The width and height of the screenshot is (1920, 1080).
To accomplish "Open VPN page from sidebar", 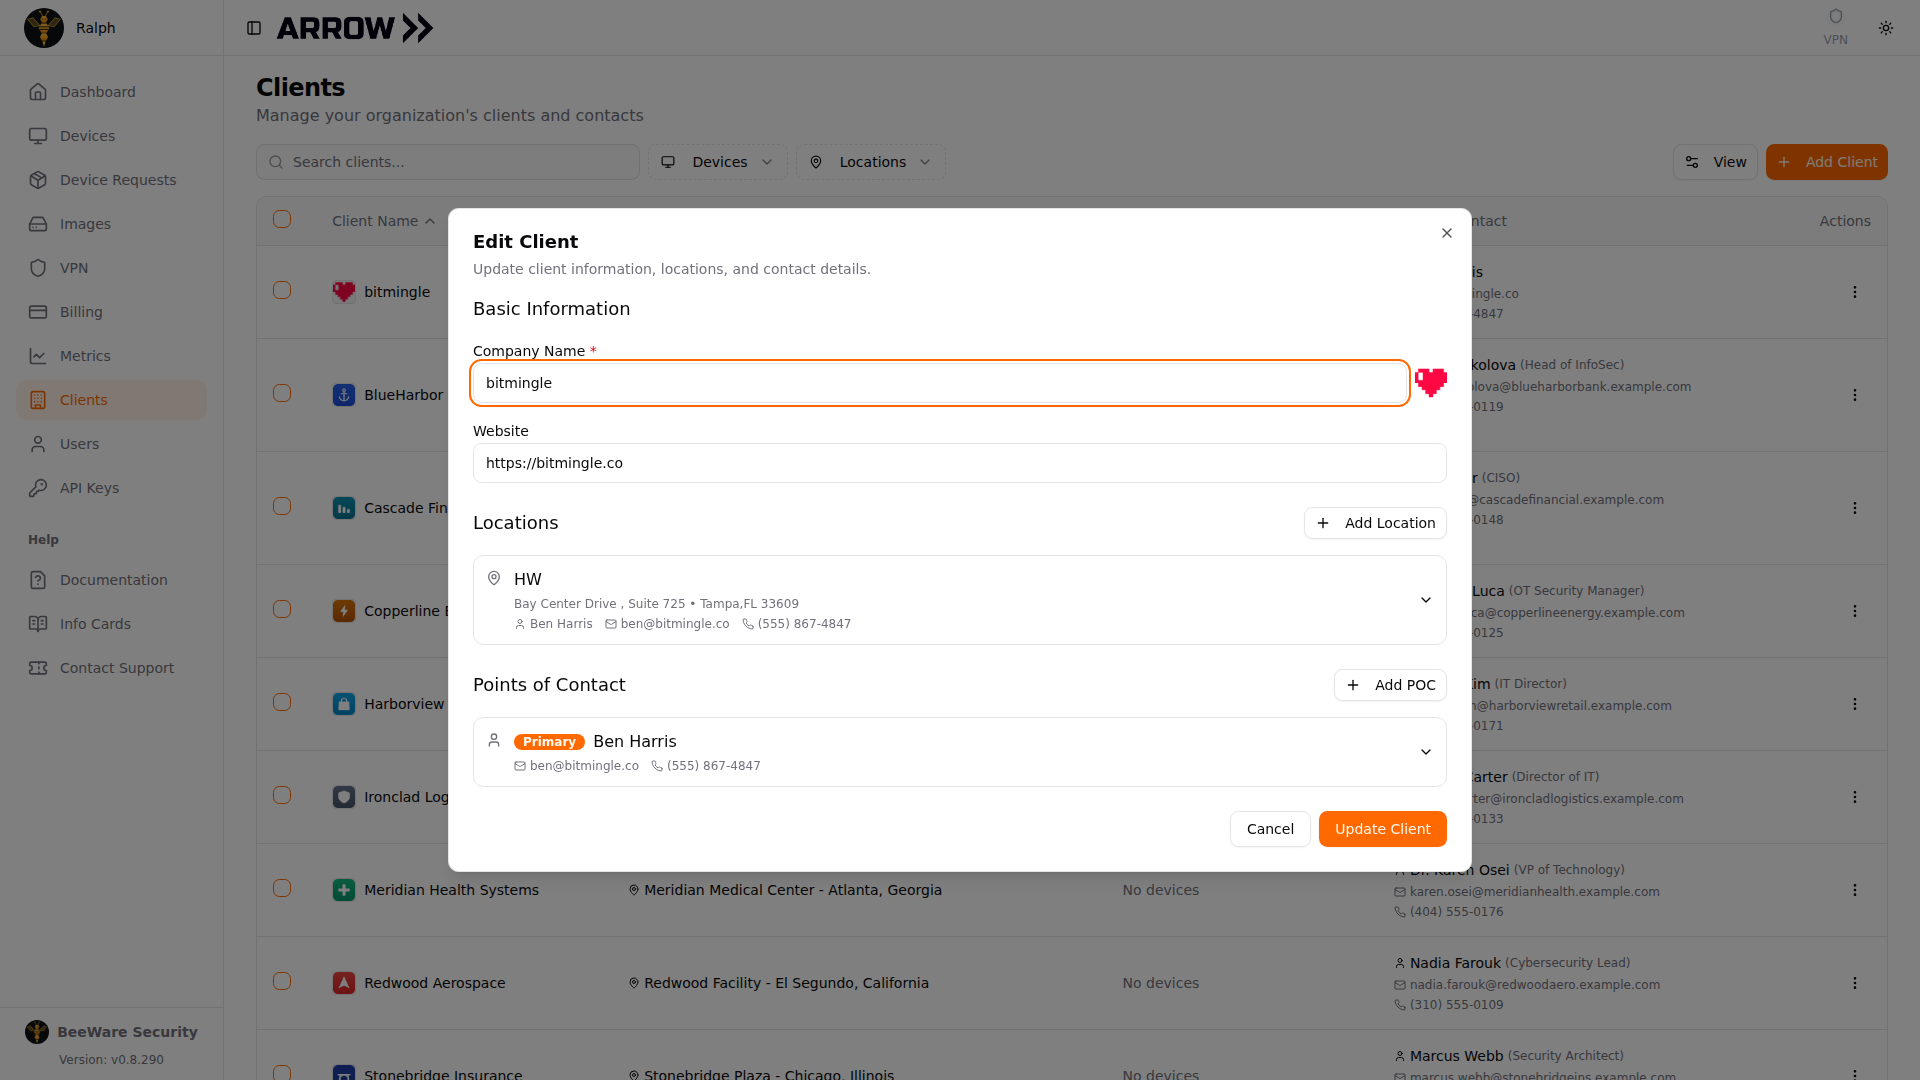I will click(111, 268).
